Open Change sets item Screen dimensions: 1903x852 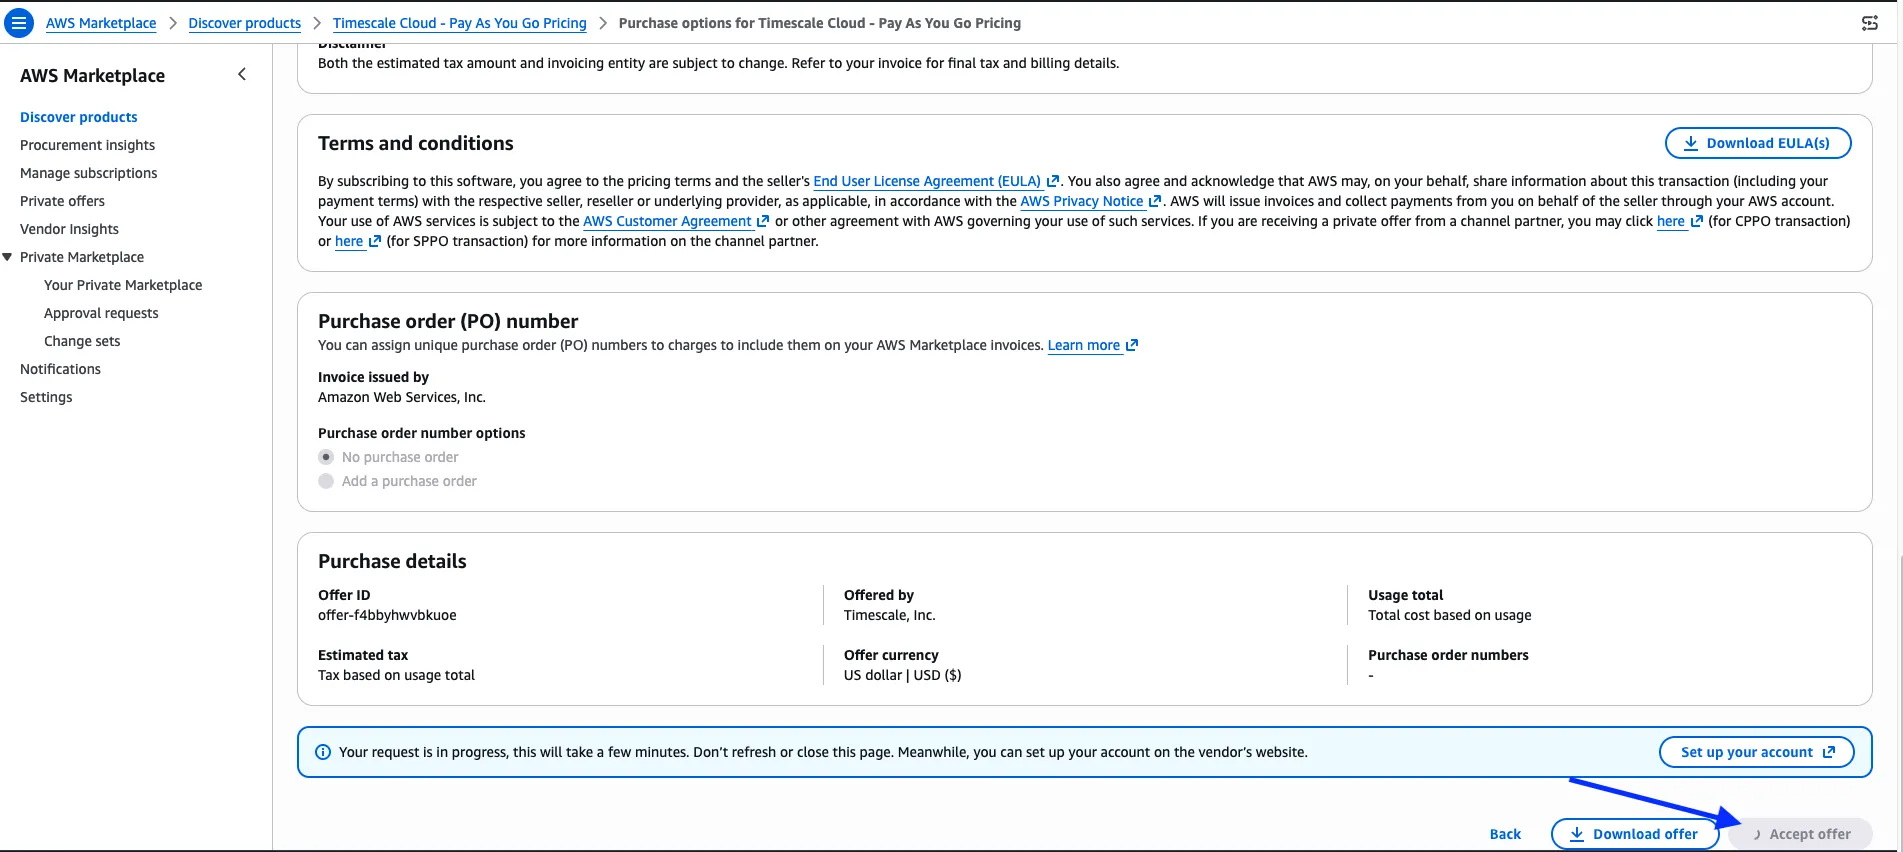pos(82,341)
